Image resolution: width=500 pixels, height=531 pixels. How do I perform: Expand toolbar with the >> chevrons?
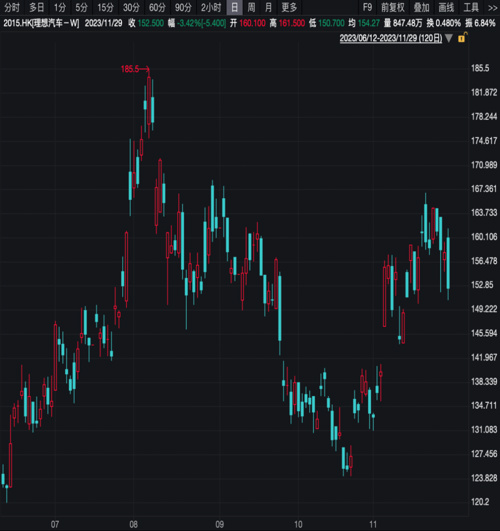492,7
